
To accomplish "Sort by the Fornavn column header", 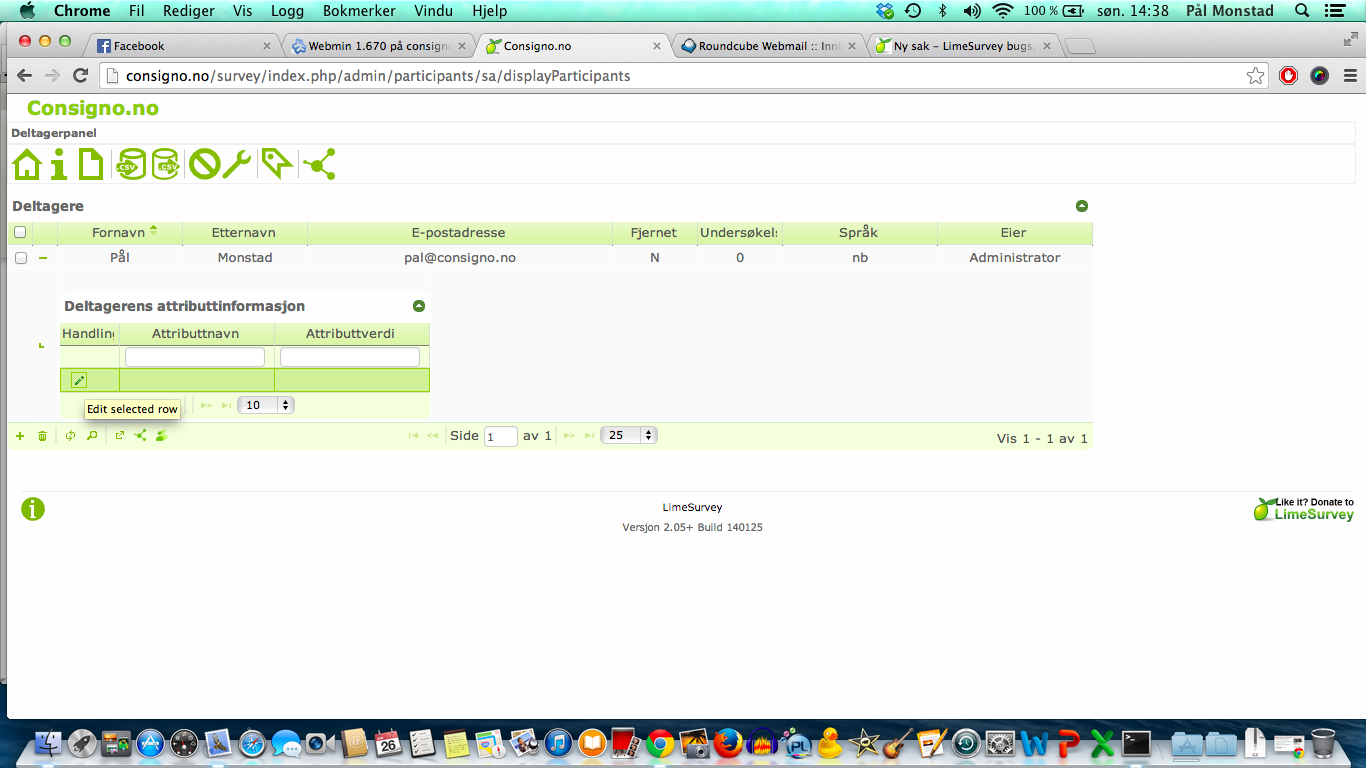I will pos(120,232).
